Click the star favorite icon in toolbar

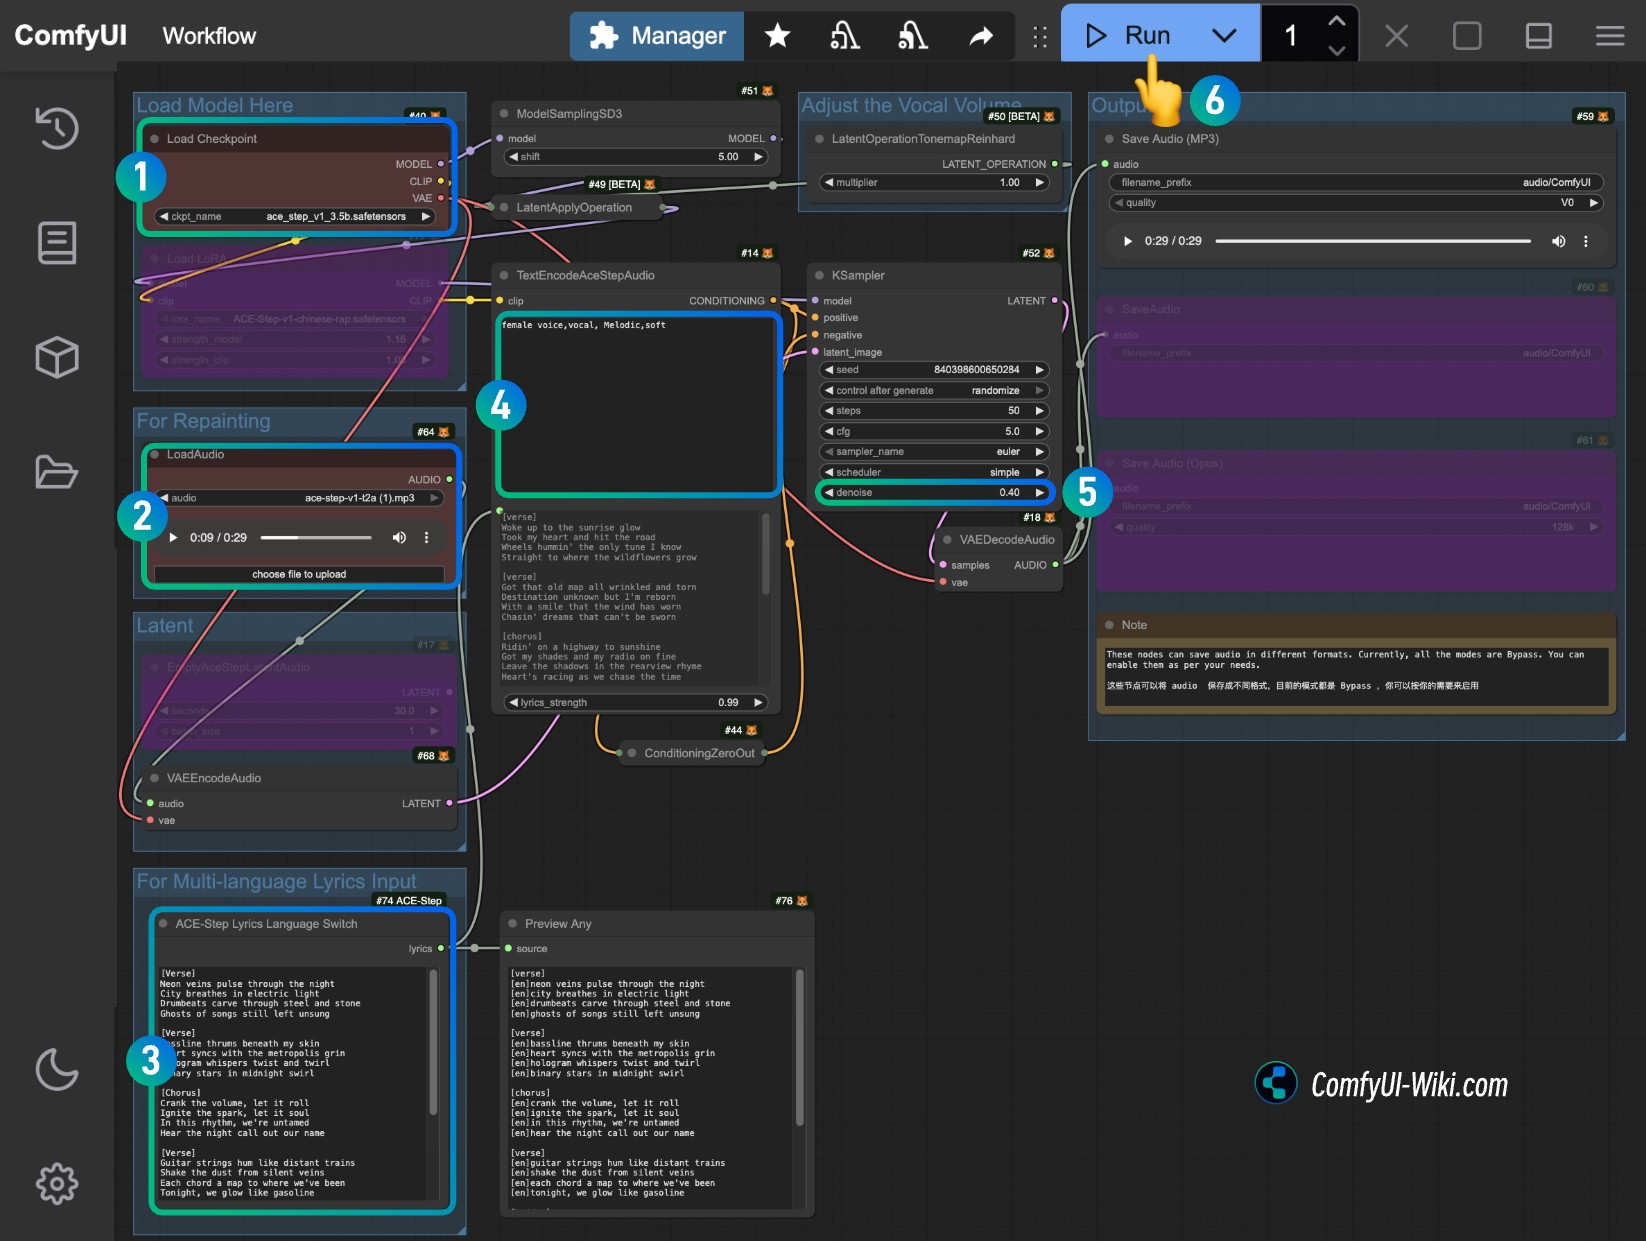[777, 36]
